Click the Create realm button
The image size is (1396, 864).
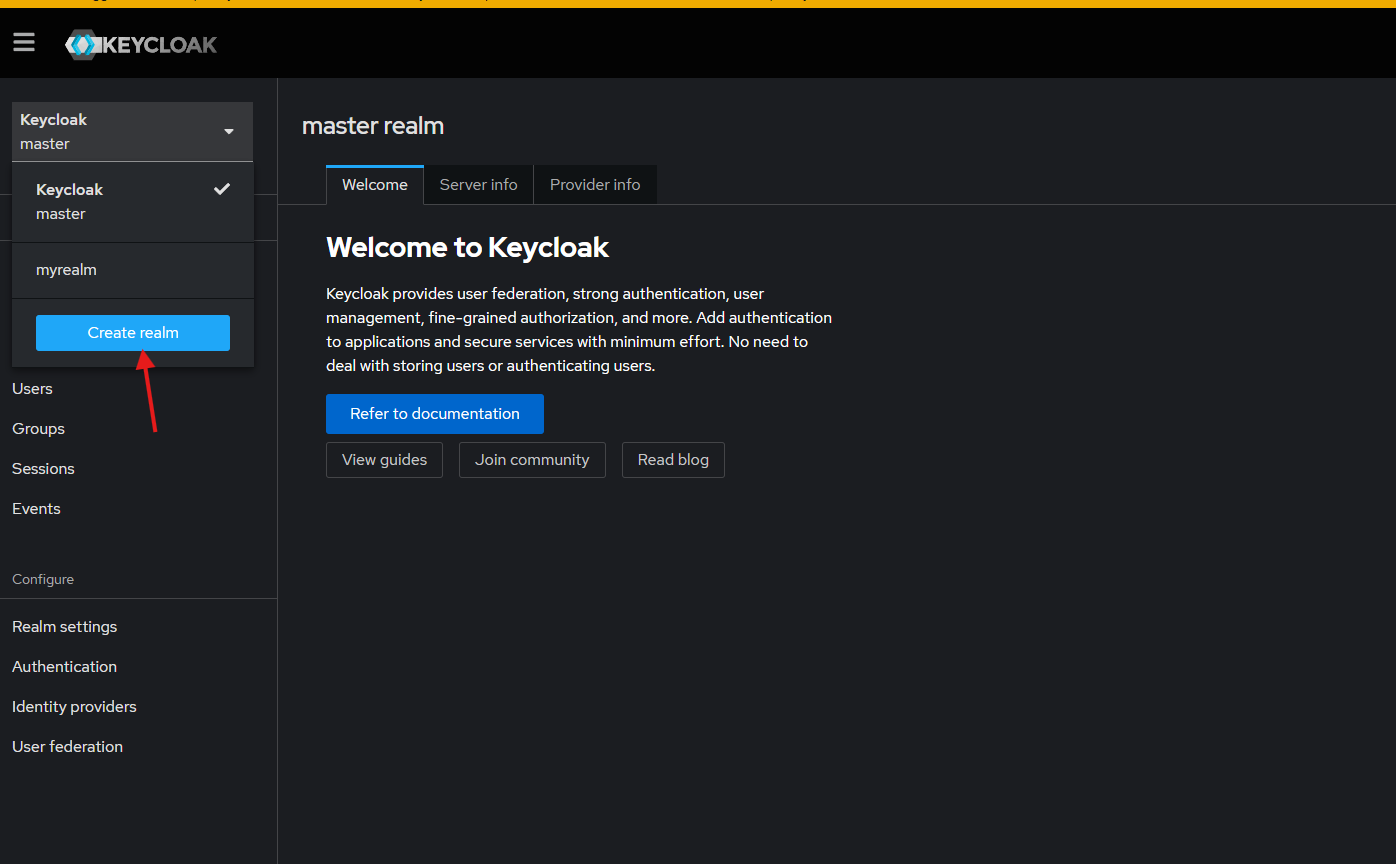[x=133, y=333]
